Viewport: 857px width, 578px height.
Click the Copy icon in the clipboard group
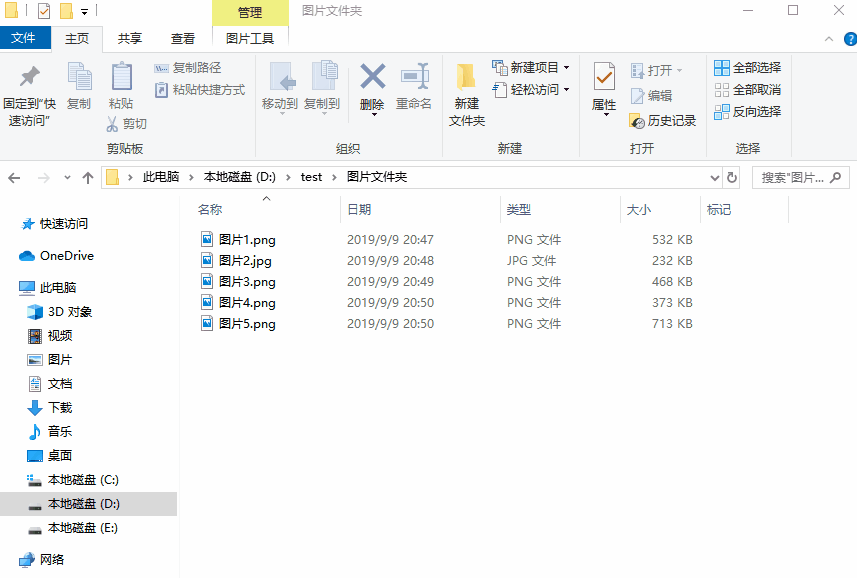coord(79,76)
